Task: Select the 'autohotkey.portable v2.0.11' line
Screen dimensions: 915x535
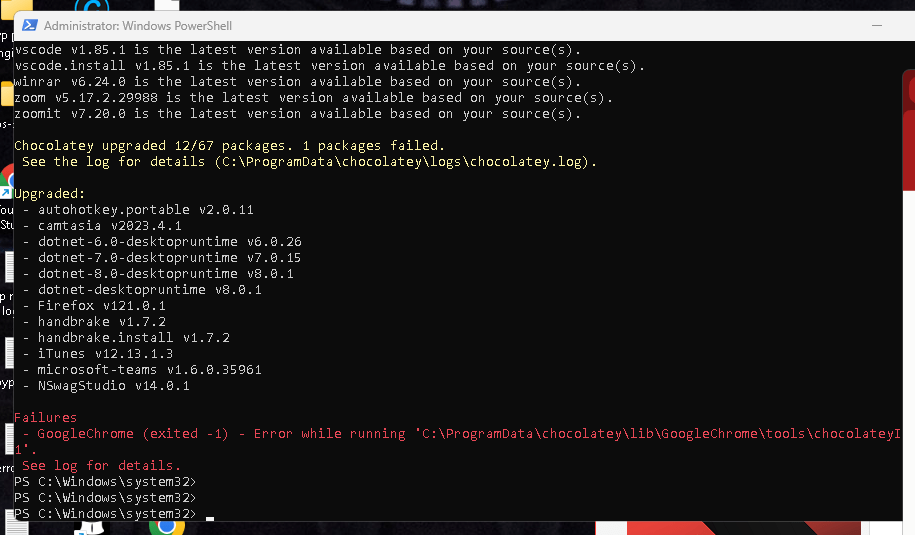Action: tap(138, 209)
